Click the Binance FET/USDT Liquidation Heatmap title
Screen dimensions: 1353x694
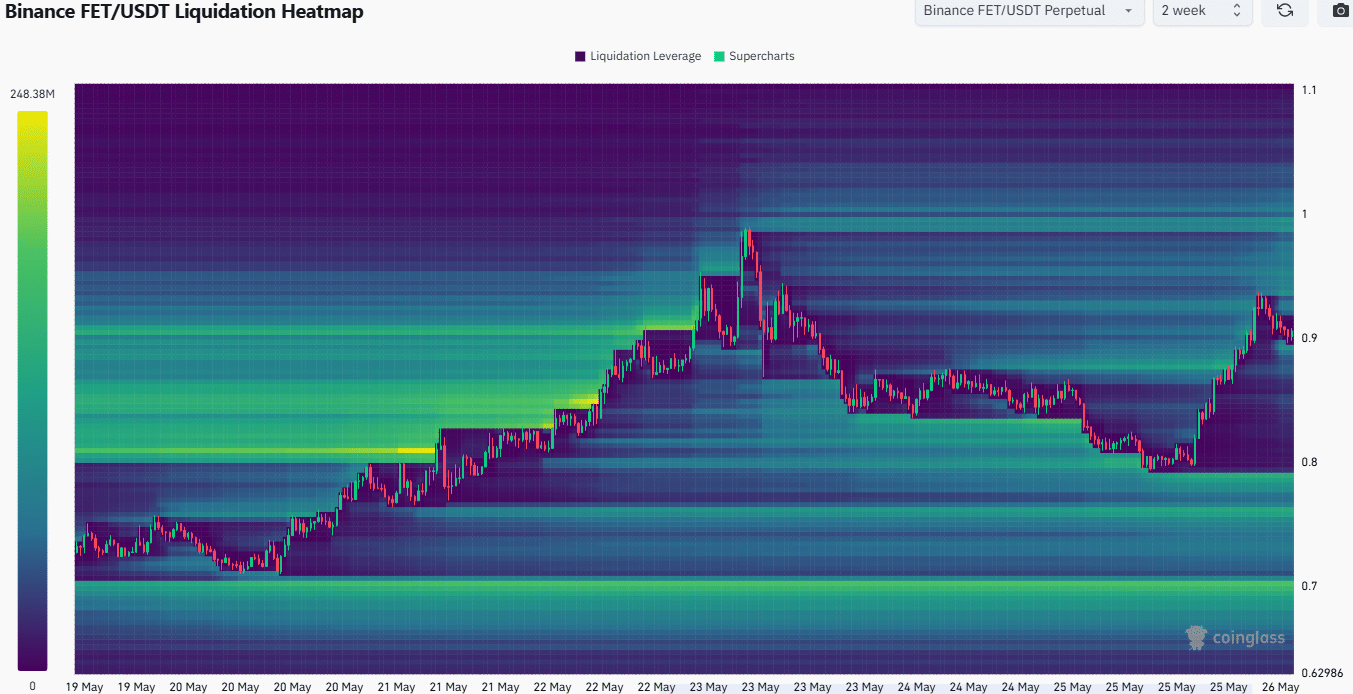(x=185, y=12)
